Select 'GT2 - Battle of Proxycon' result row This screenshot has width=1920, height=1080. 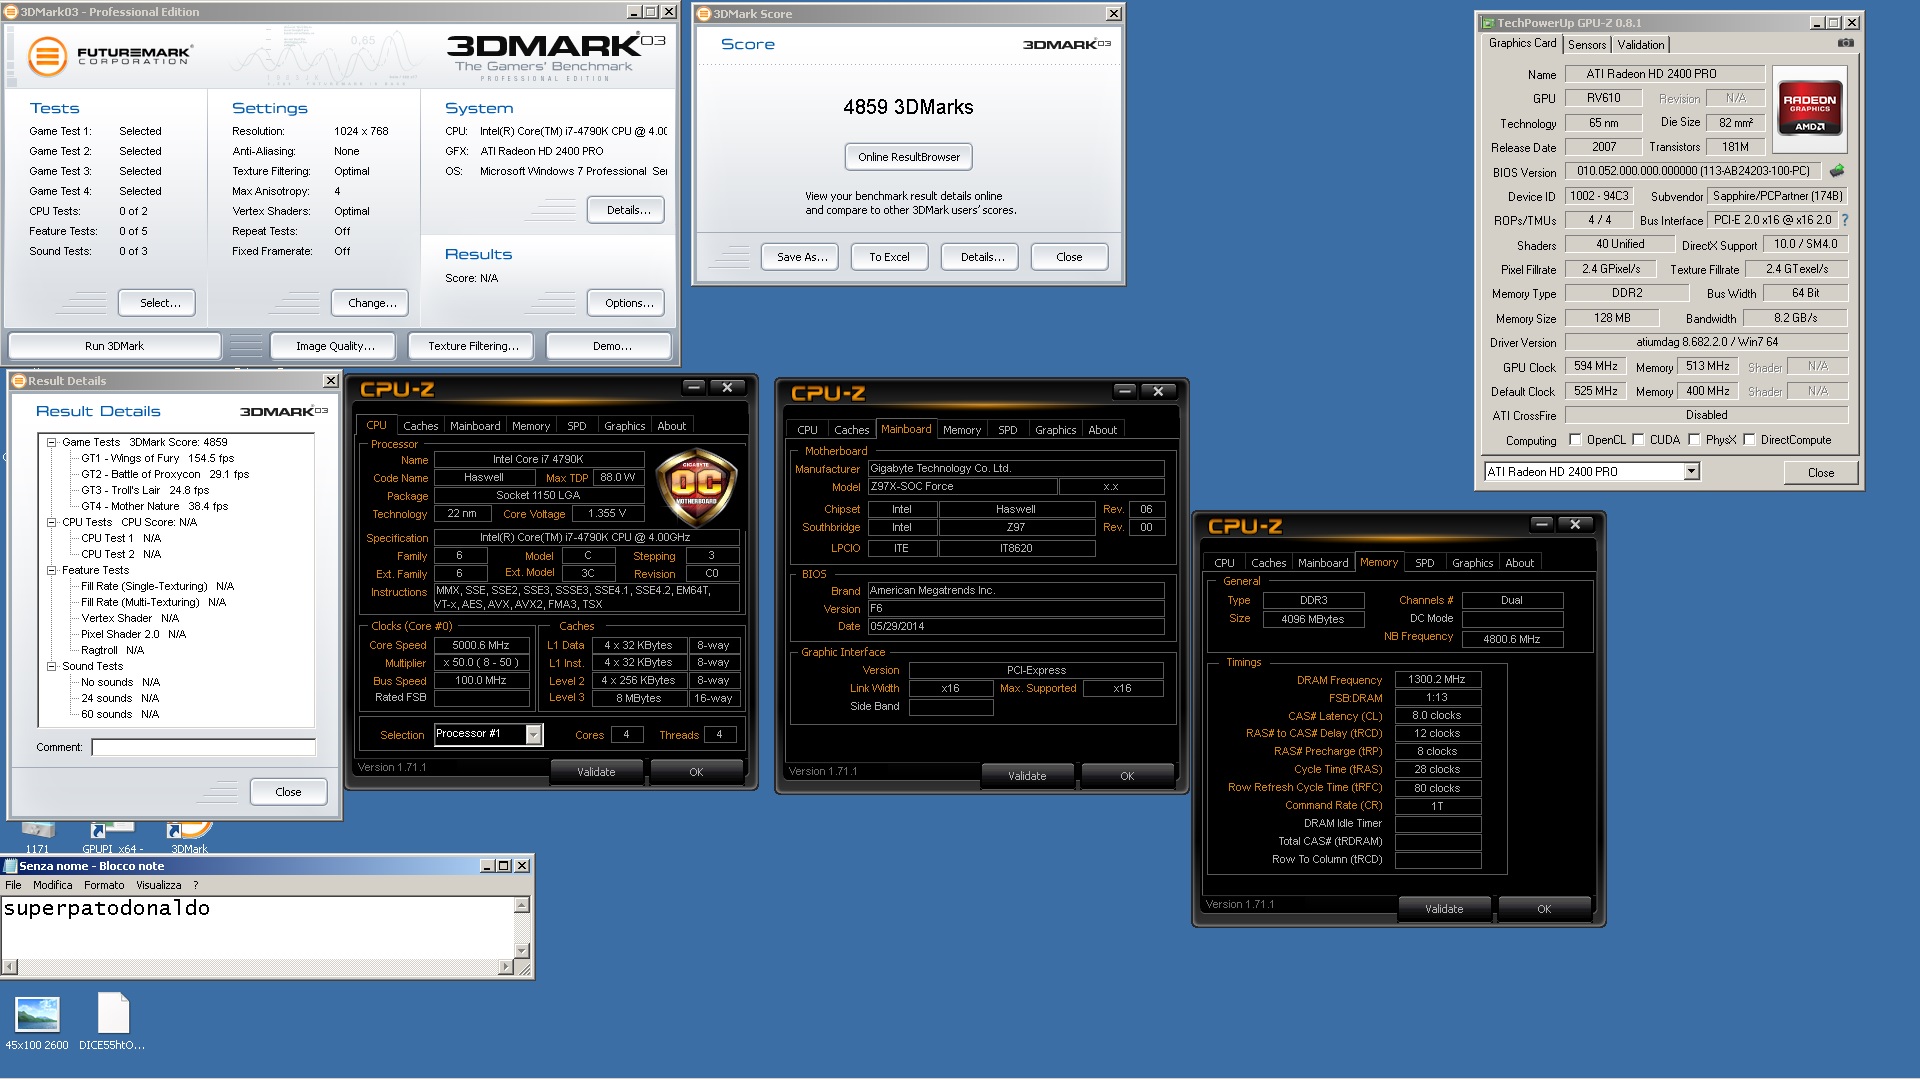(165, 474)
